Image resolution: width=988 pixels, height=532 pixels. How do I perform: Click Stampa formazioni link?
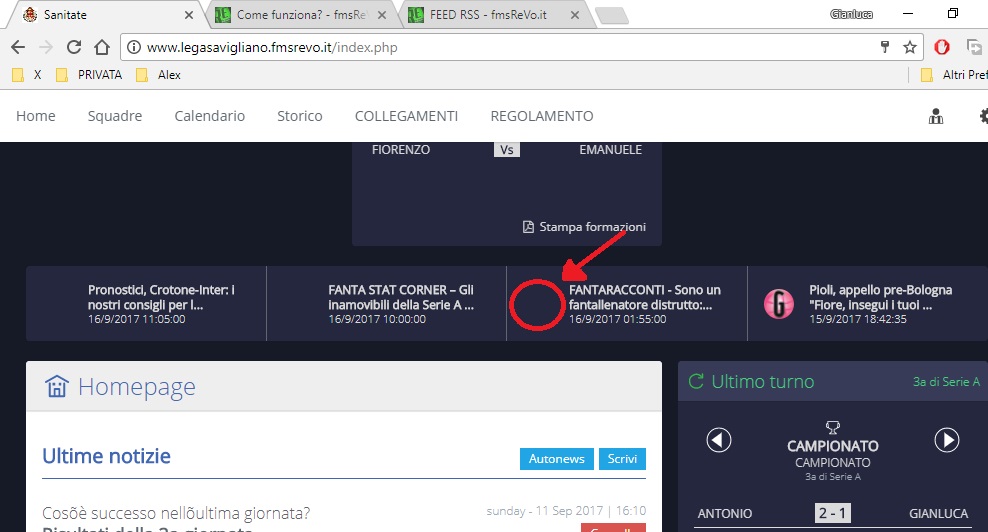tap(584, 227)
